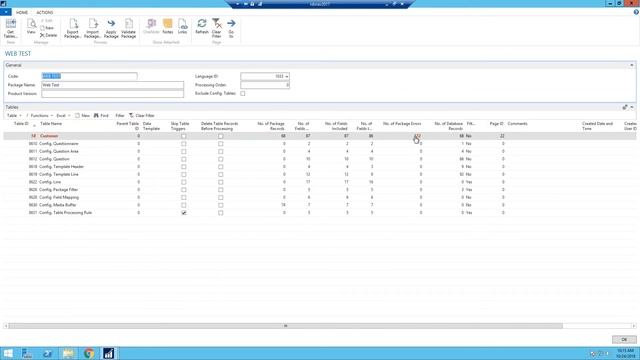Open the application menu dropdown button
This screenshot has width=640, height=360.
pos(6,12)
